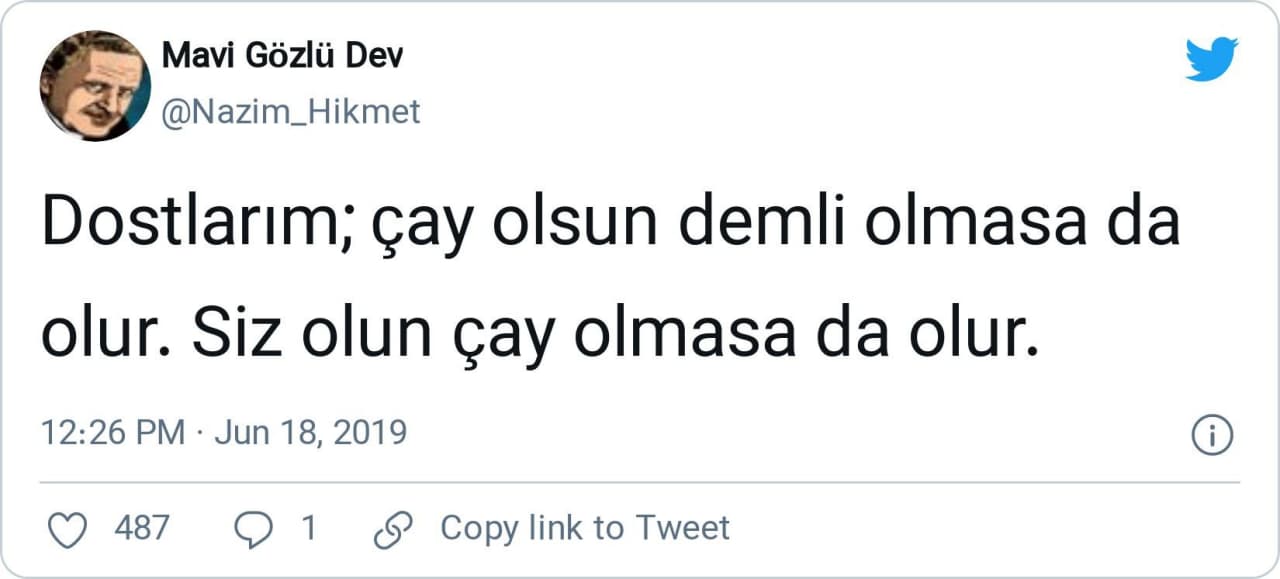Click the 12:26 PM timestamp

click(112, 434)
